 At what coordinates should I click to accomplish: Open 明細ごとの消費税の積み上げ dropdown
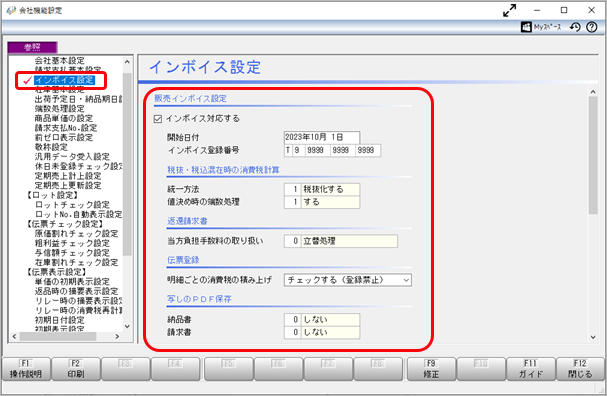point(348,280)
